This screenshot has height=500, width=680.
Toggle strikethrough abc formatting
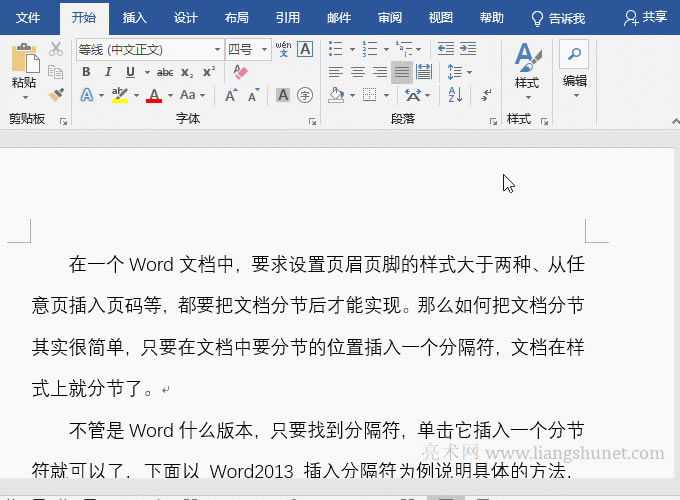tap(165, 72)
